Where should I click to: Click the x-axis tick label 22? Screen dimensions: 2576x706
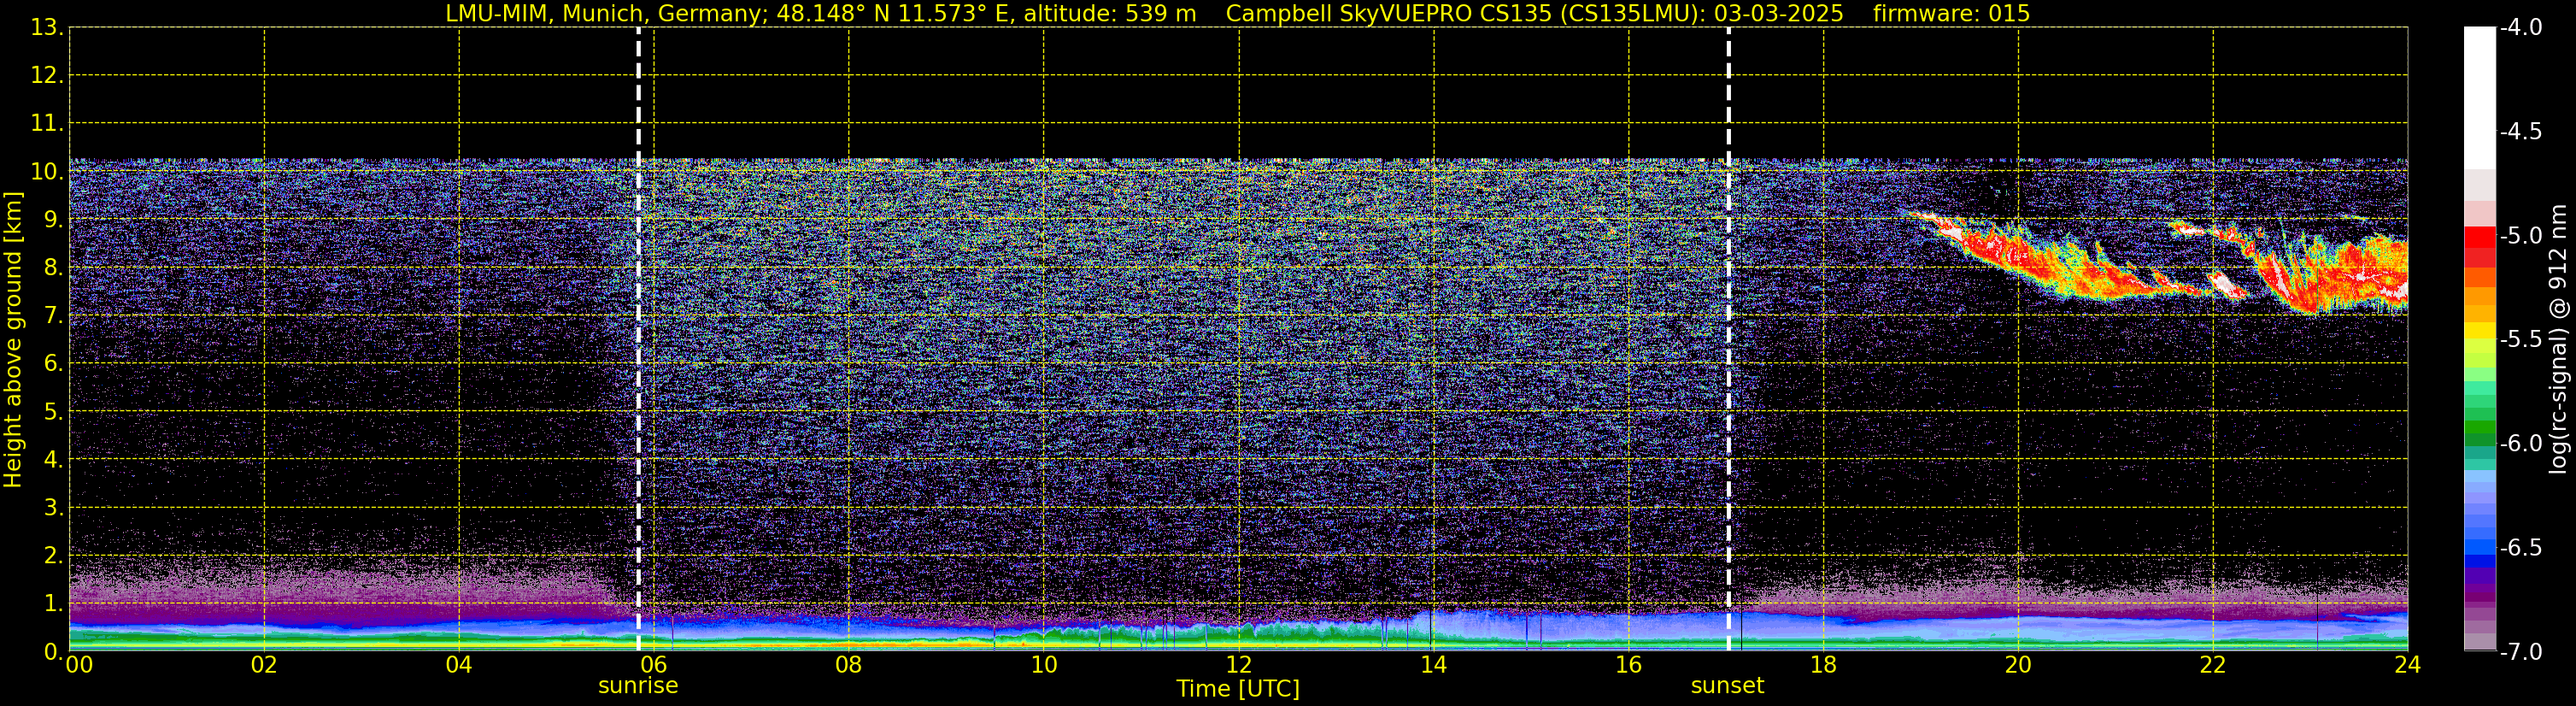(2213, 666)
